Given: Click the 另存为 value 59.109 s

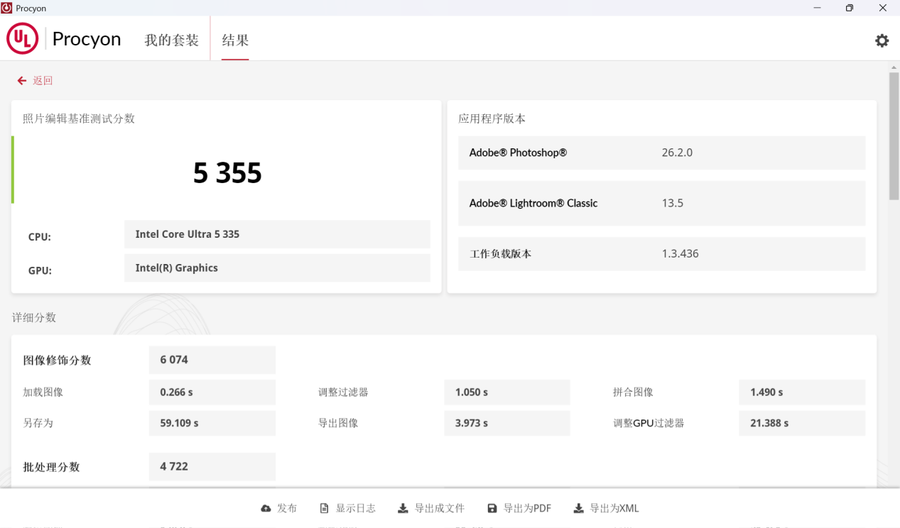Looking at the screenshot, I should [212, 423].
